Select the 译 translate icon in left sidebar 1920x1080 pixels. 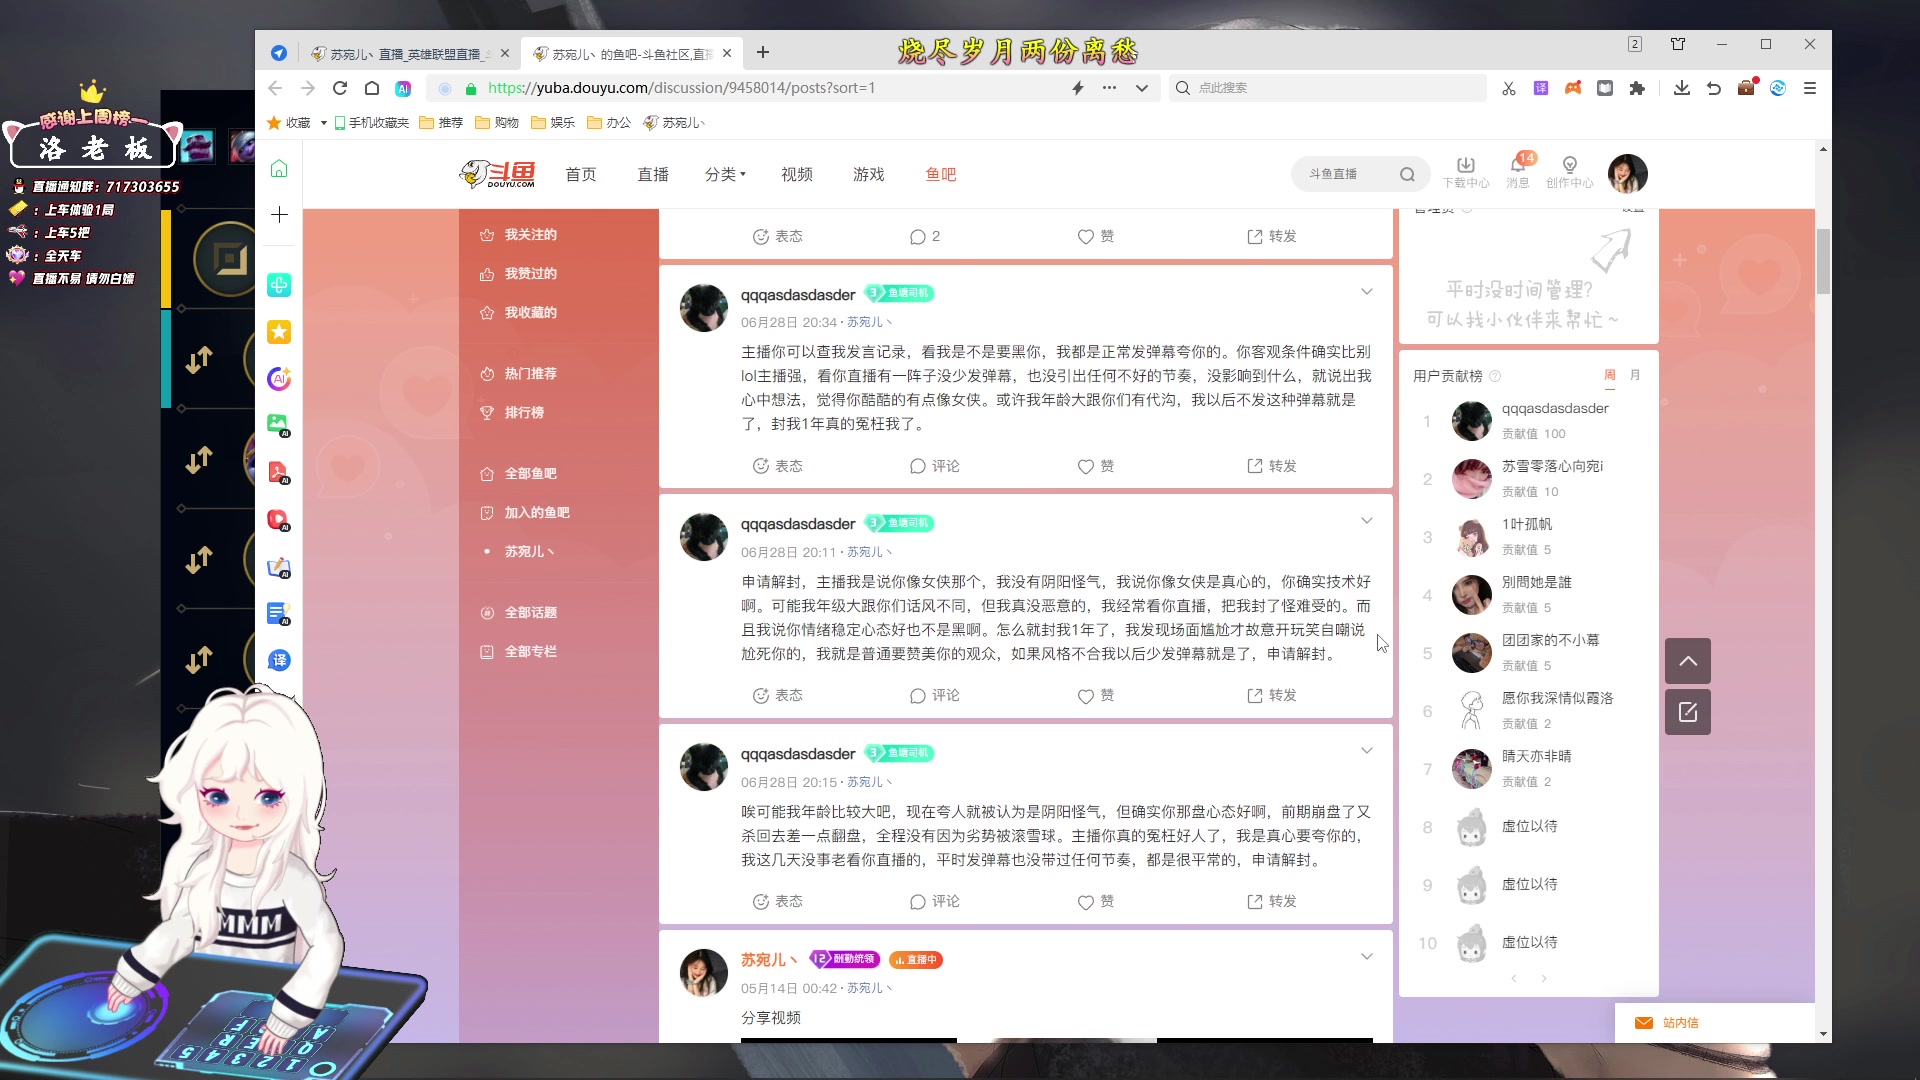coord(279,660)
